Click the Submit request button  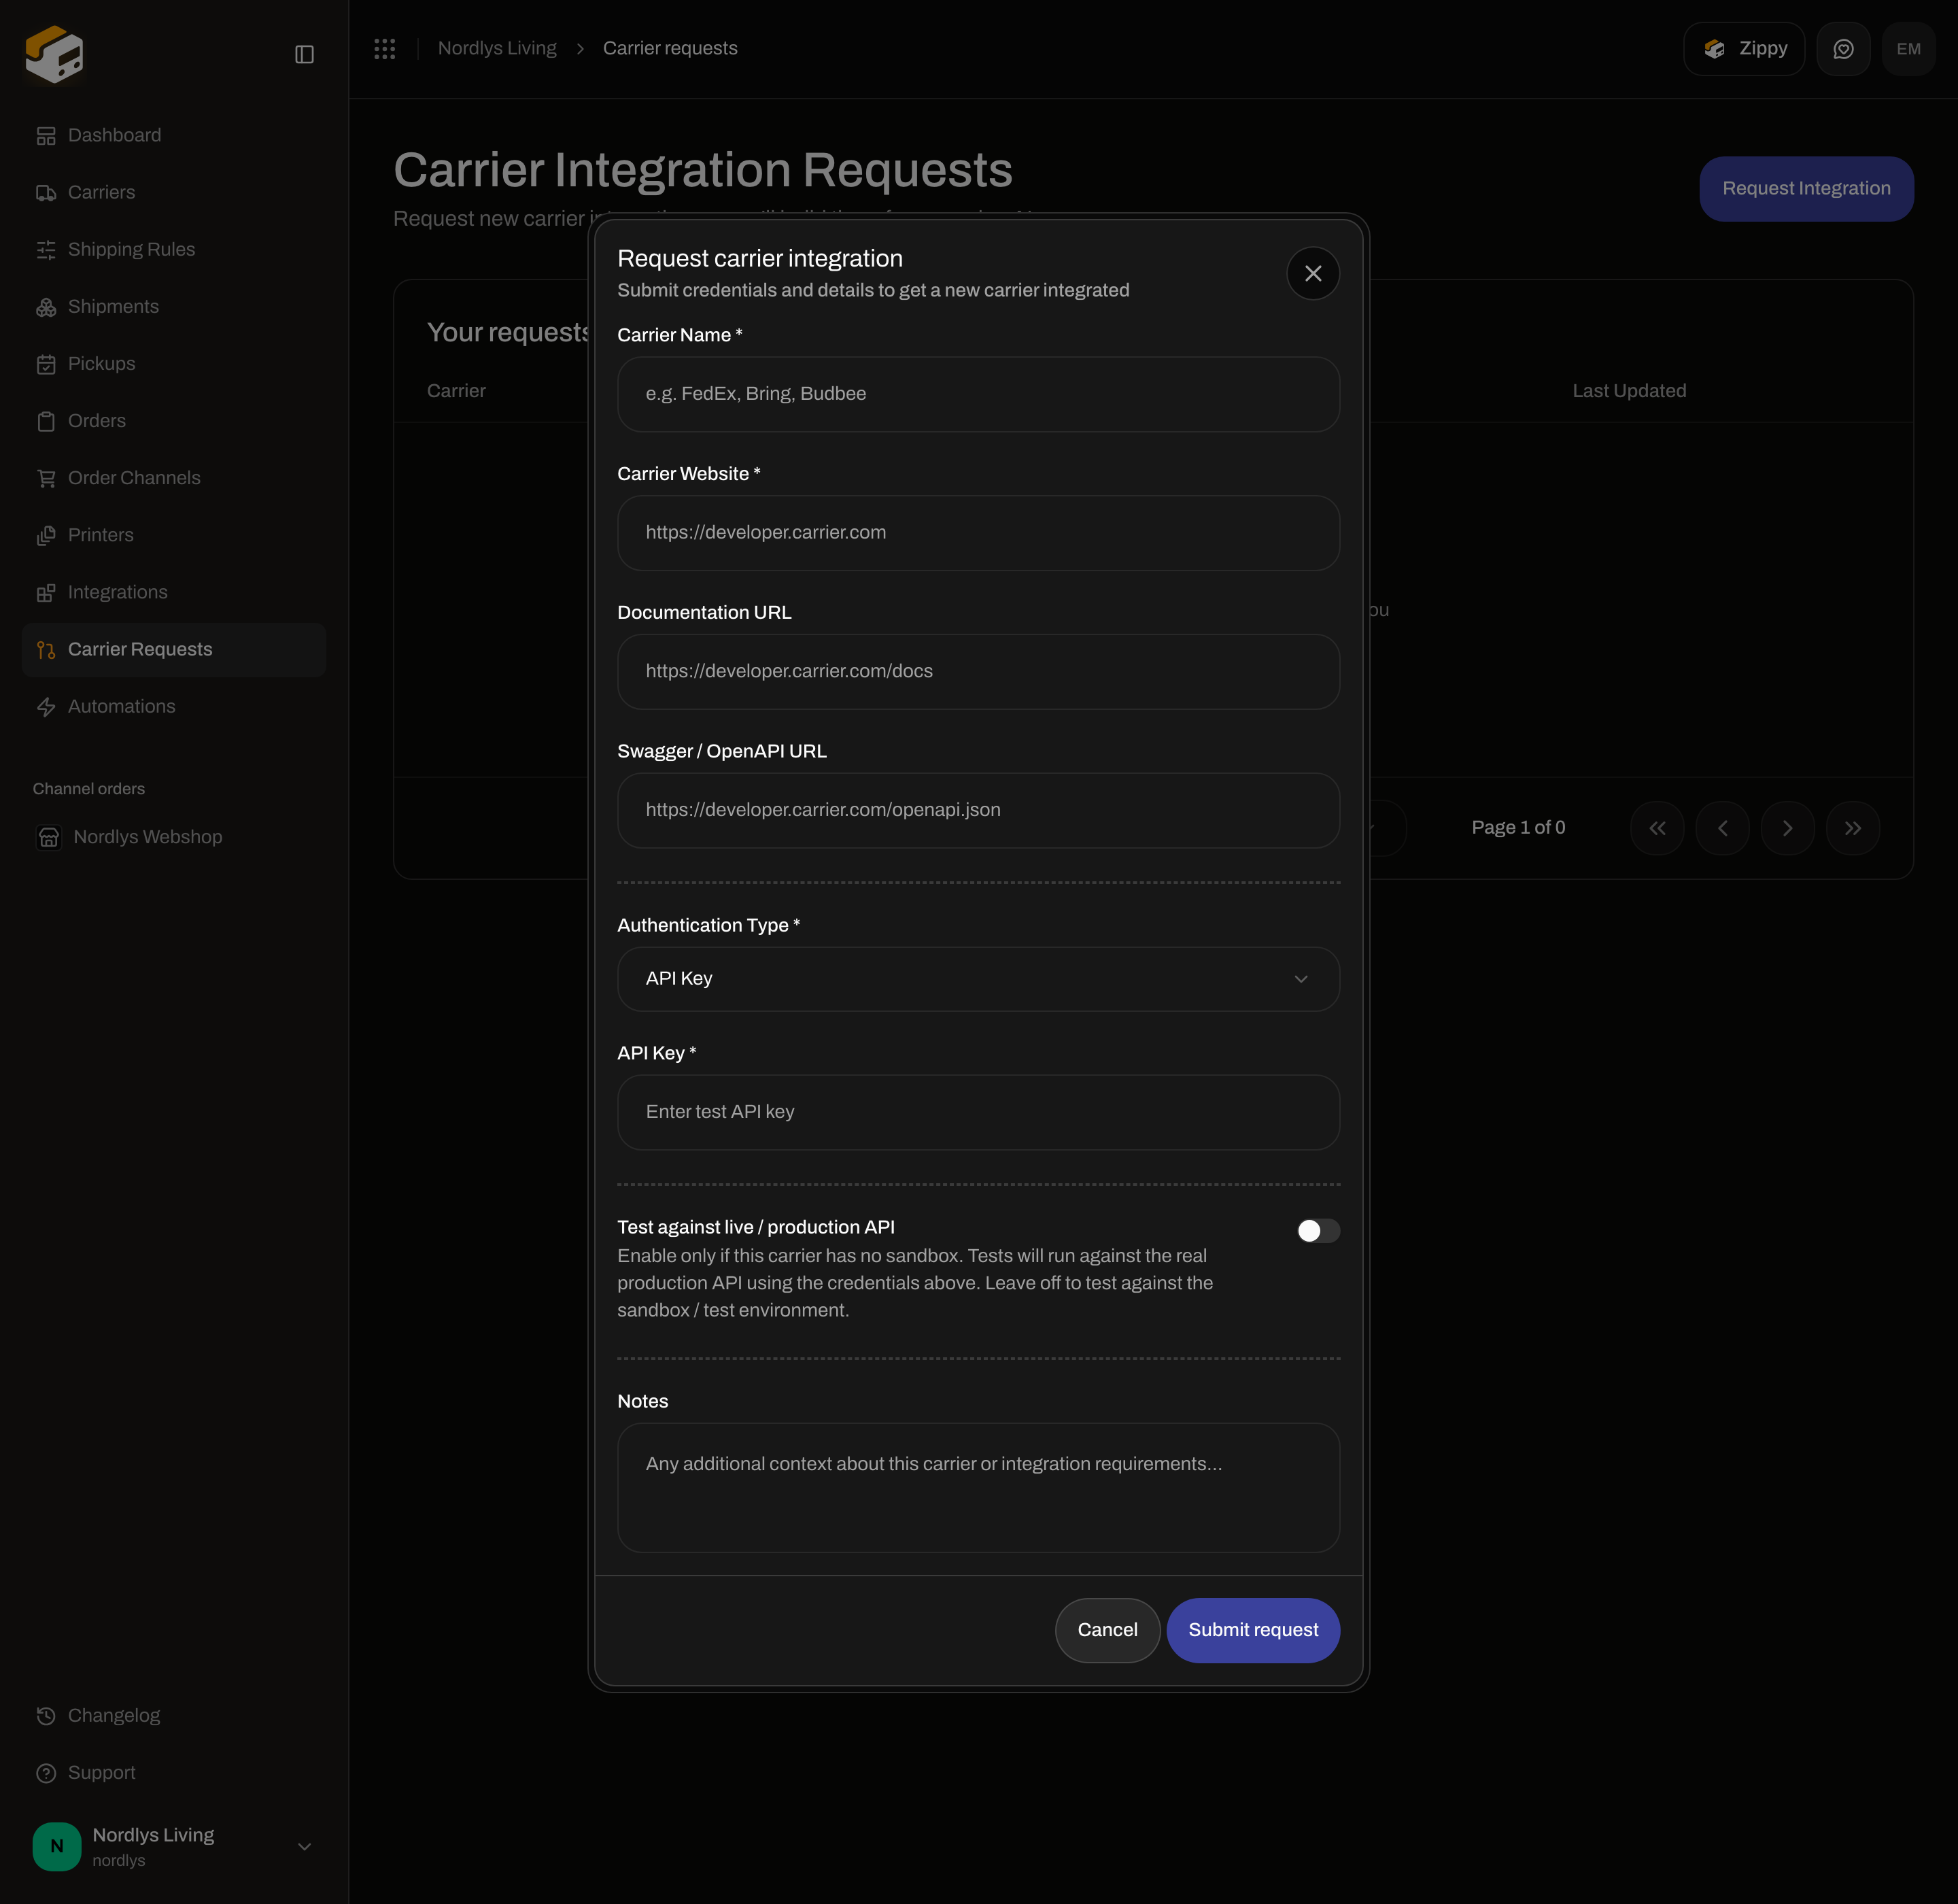click(1253, 1630)
